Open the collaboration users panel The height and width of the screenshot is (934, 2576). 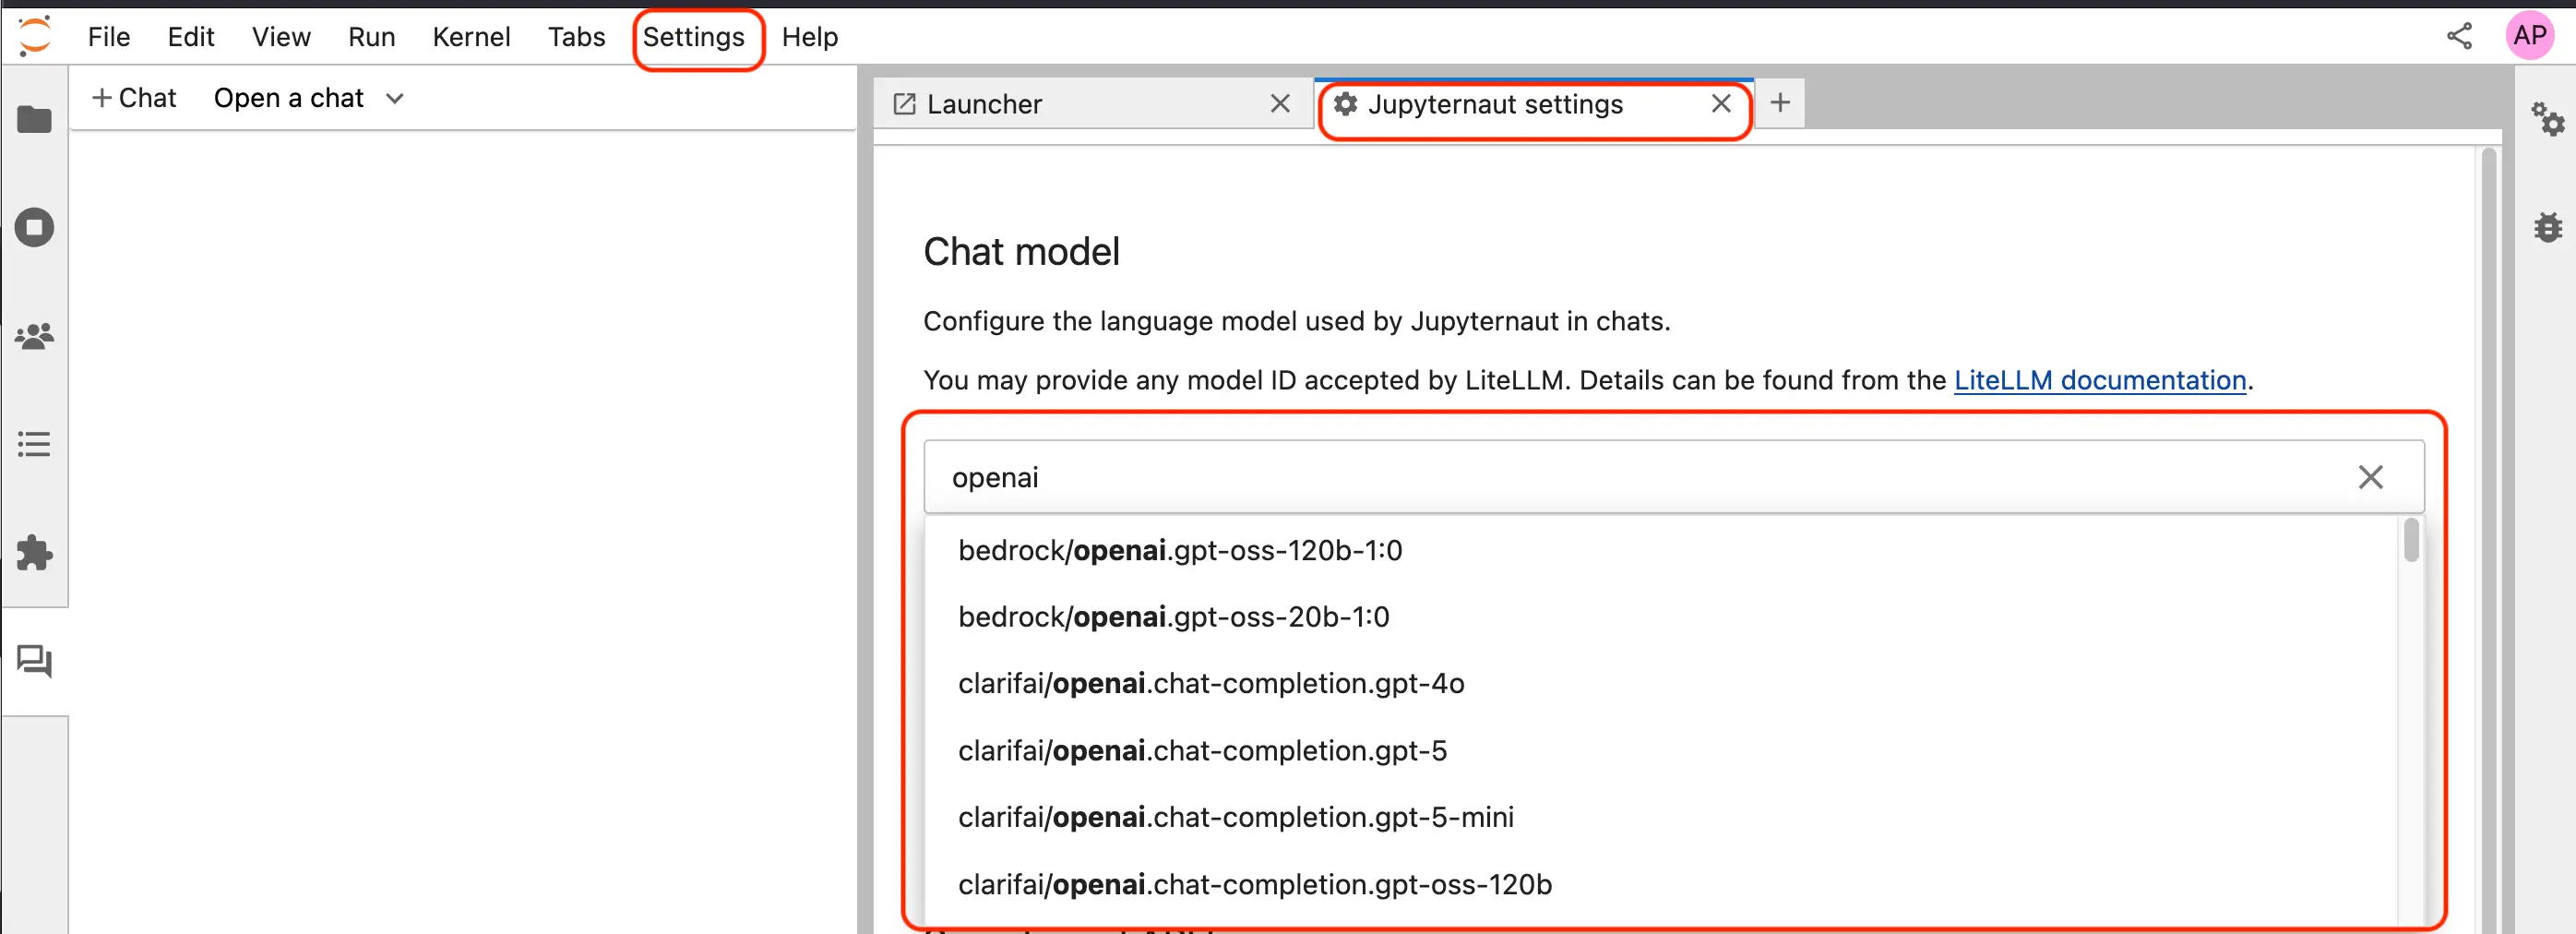(x=34, y=337)
